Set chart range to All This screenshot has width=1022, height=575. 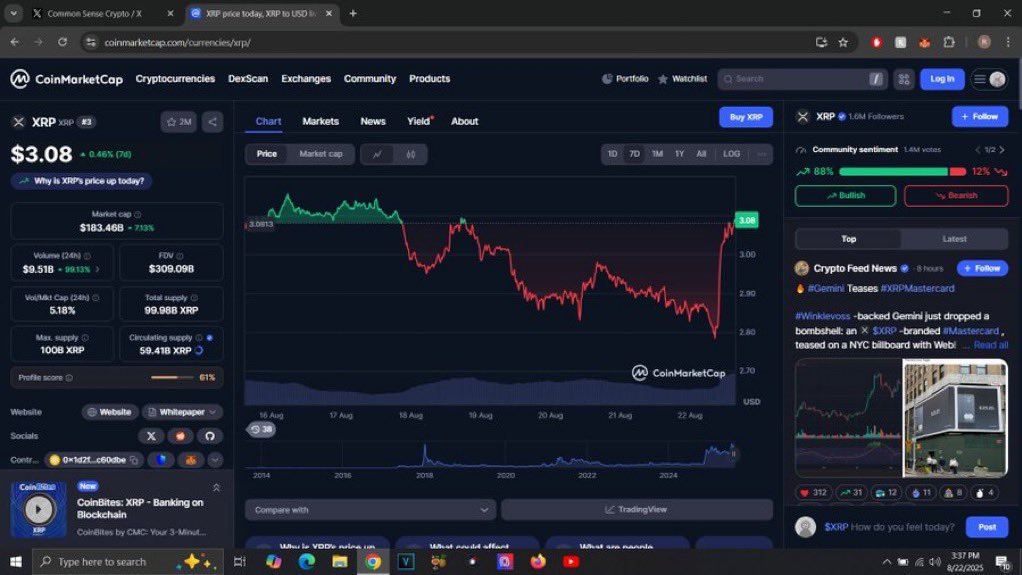701,155
